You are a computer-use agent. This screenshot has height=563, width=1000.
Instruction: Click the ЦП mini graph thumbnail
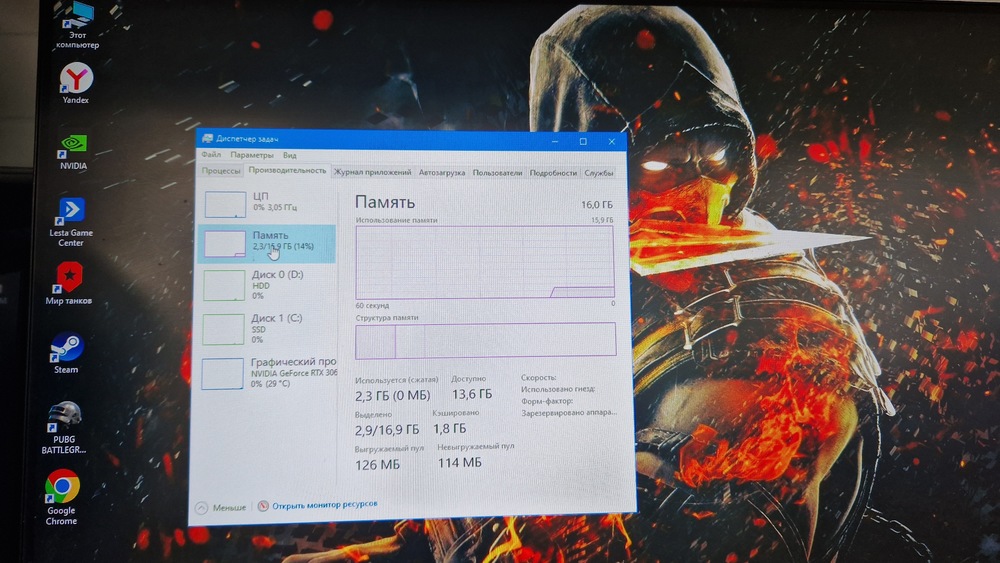click(225, 205)
